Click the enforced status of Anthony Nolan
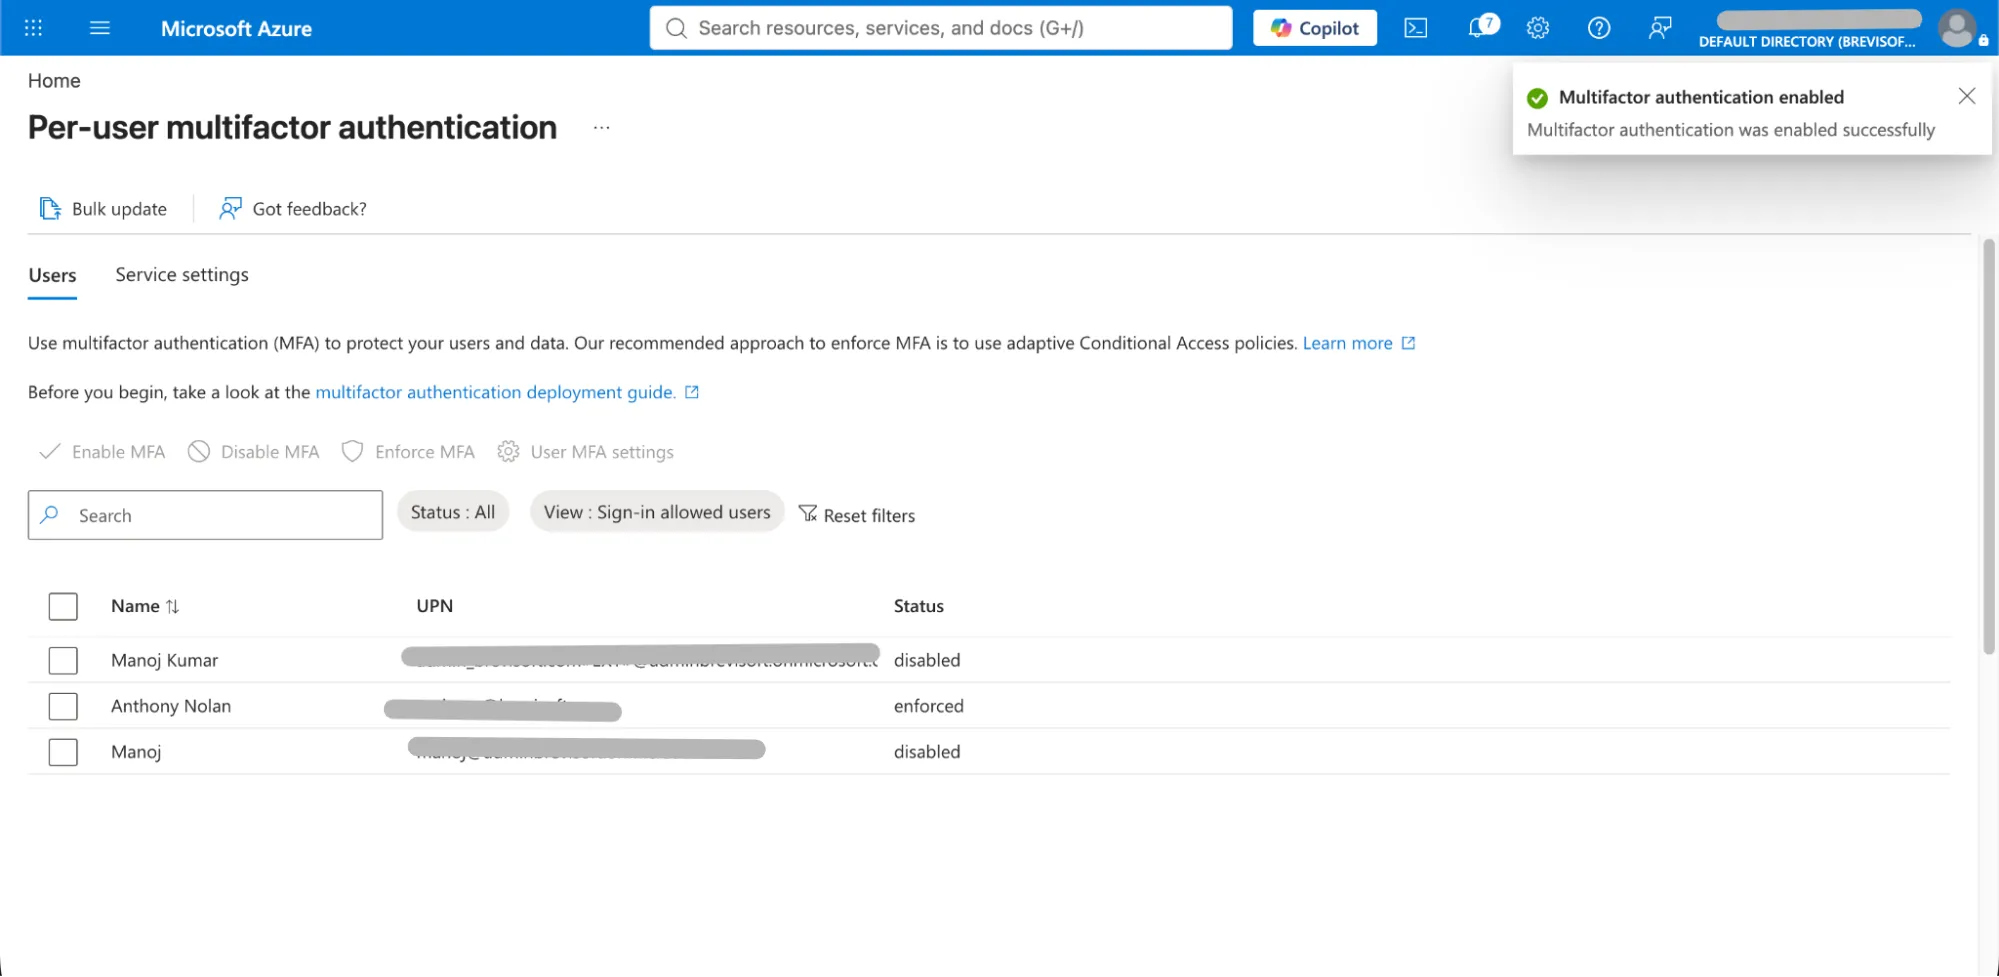This screenshot has width=1999, height=977. click(x=929, y=706)
